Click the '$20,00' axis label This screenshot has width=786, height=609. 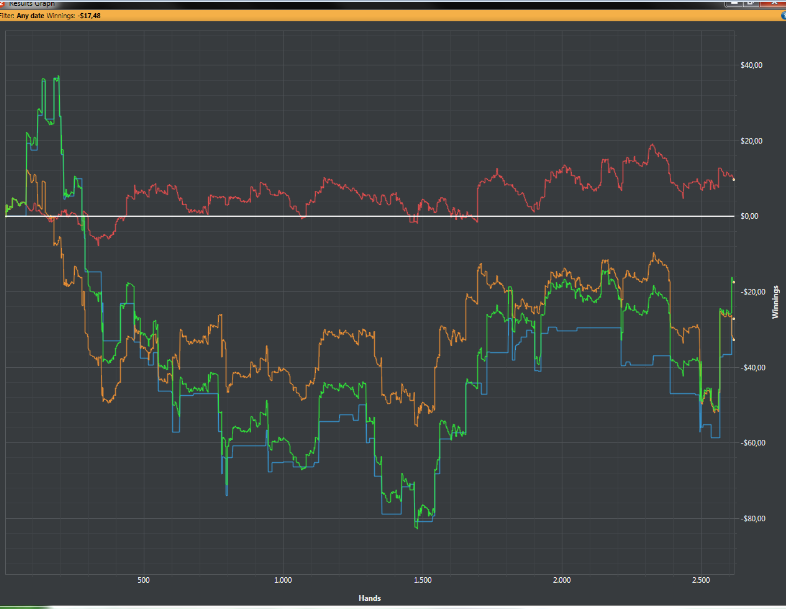(x=751, y=141)
